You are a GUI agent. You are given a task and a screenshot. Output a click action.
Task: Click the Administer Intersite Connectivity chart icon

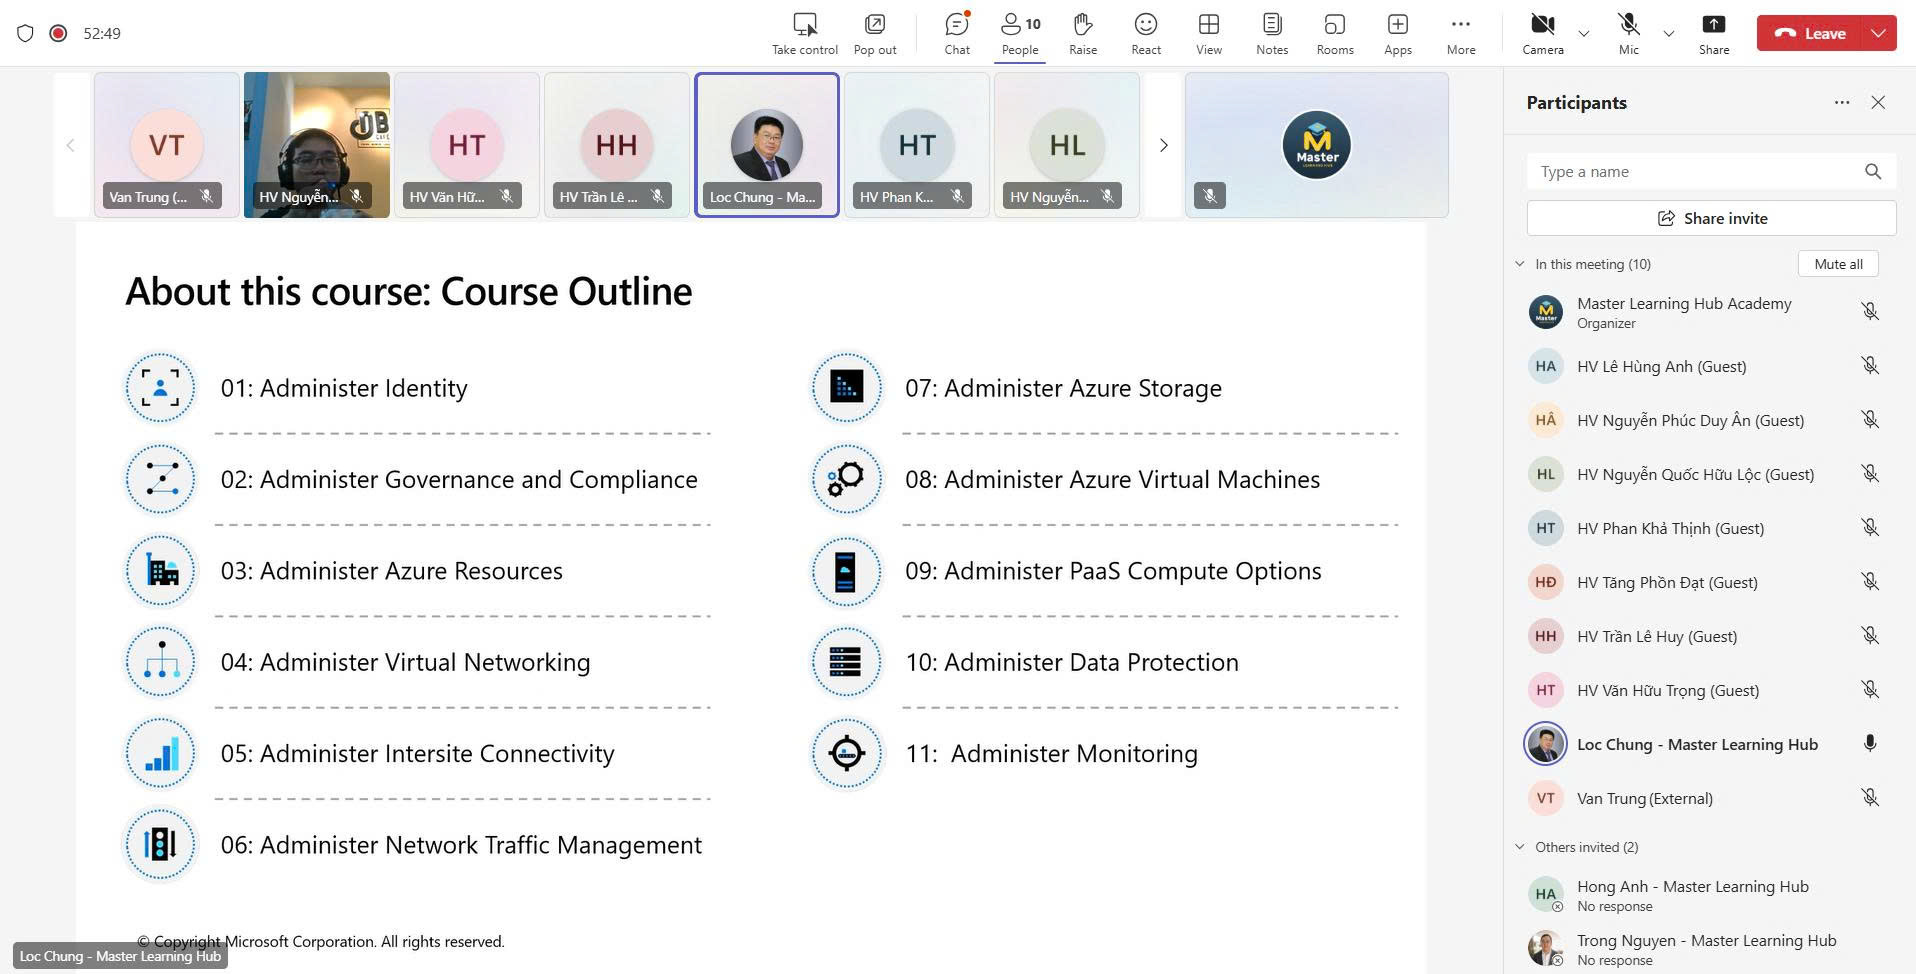point(160,753)
